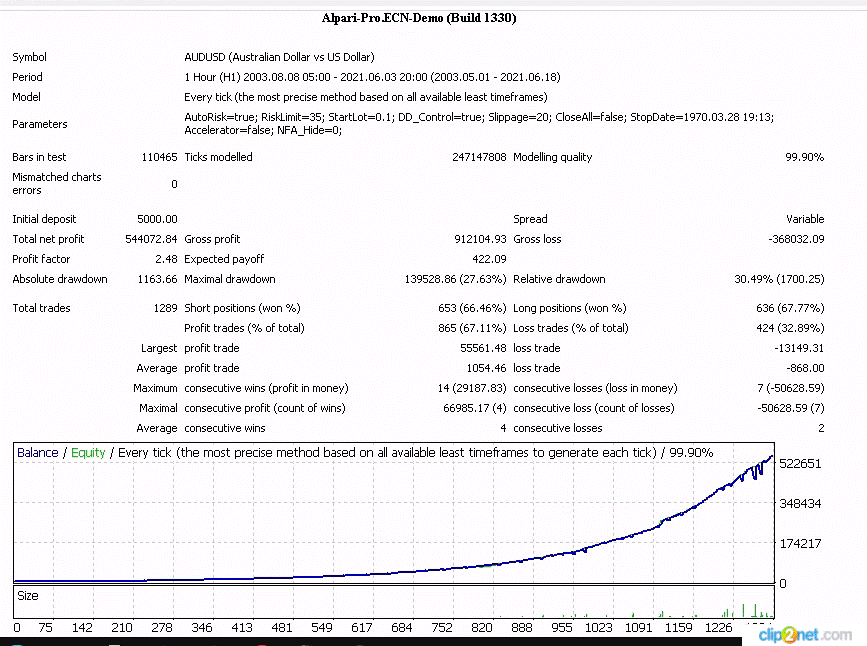The height and width of the screenshot is (646, 867).
Task: Click the Total net profit label
Action: [x=48, y=239]
